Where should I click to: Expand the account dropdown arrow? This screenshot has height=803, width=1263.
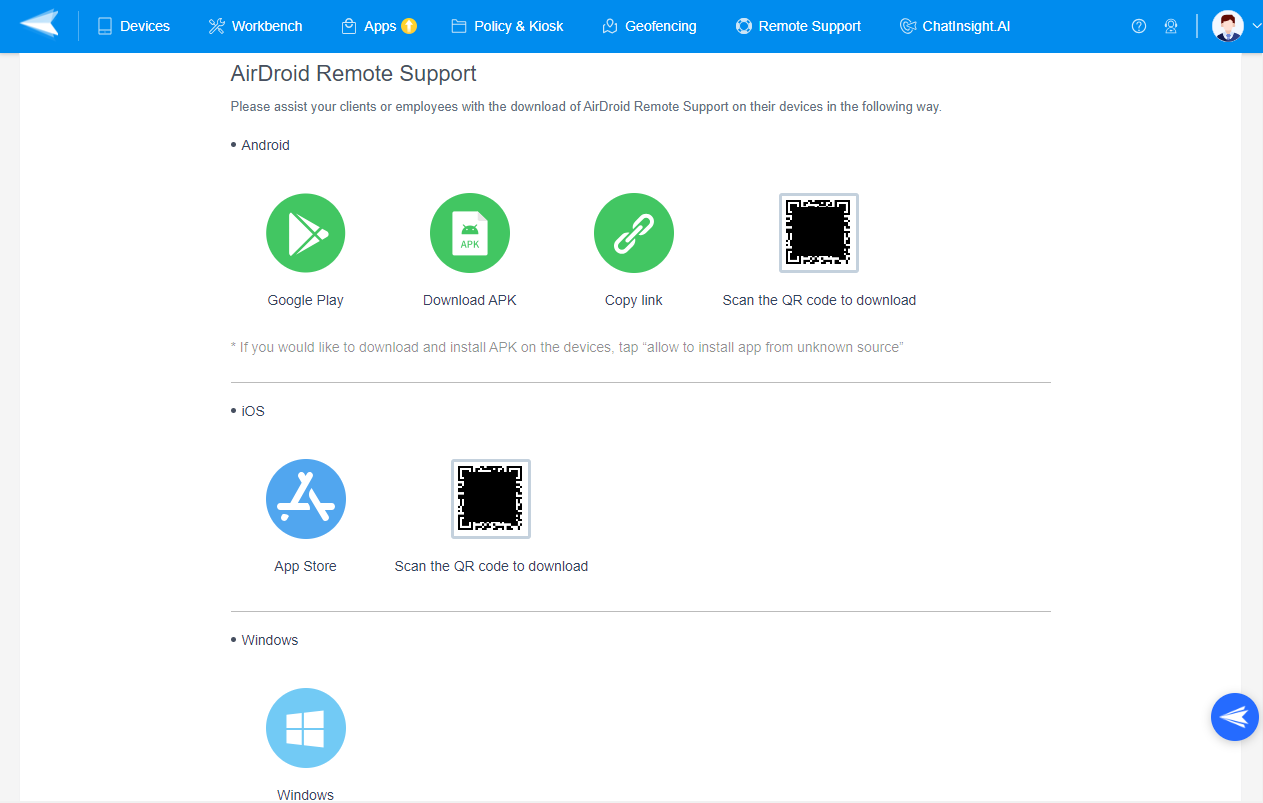point(1256,26)
